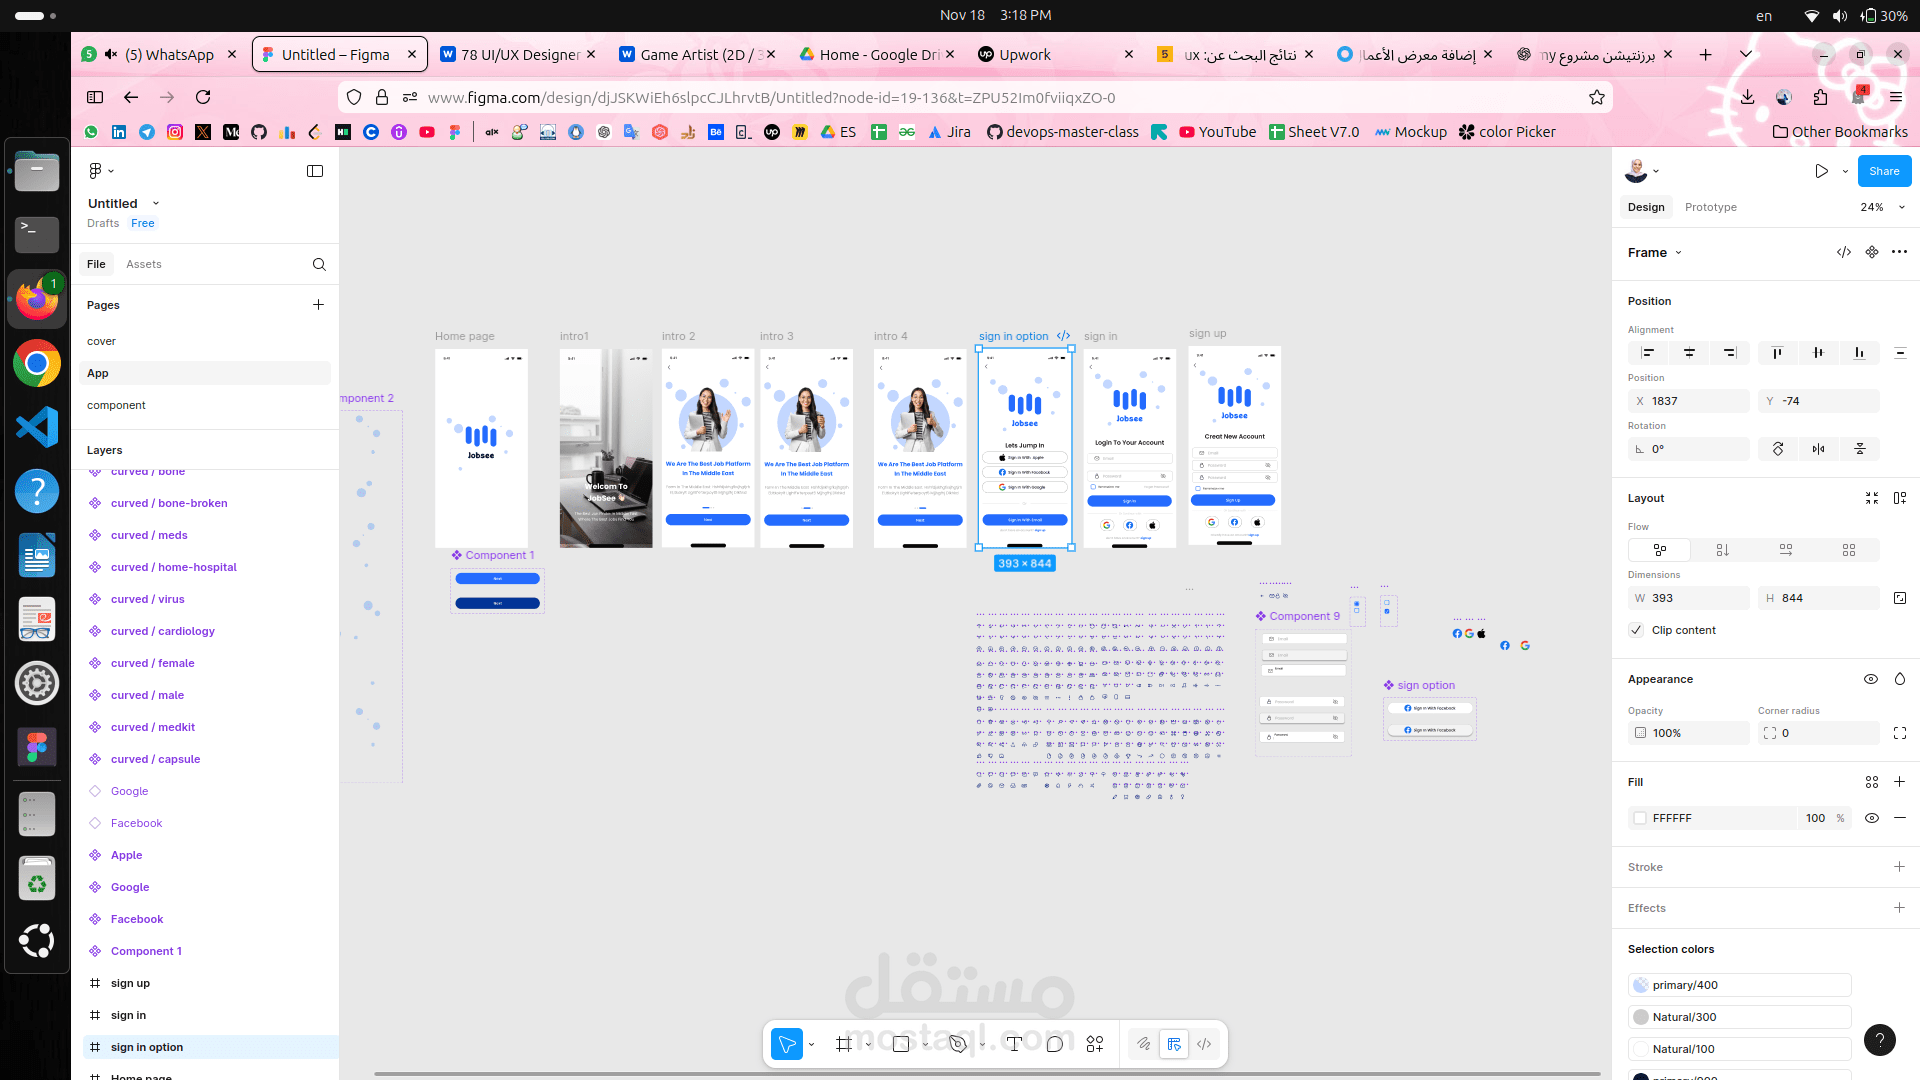Open Figma help question mark button
This screenshot has width=1920, height=1080.
(1880, 1040)
